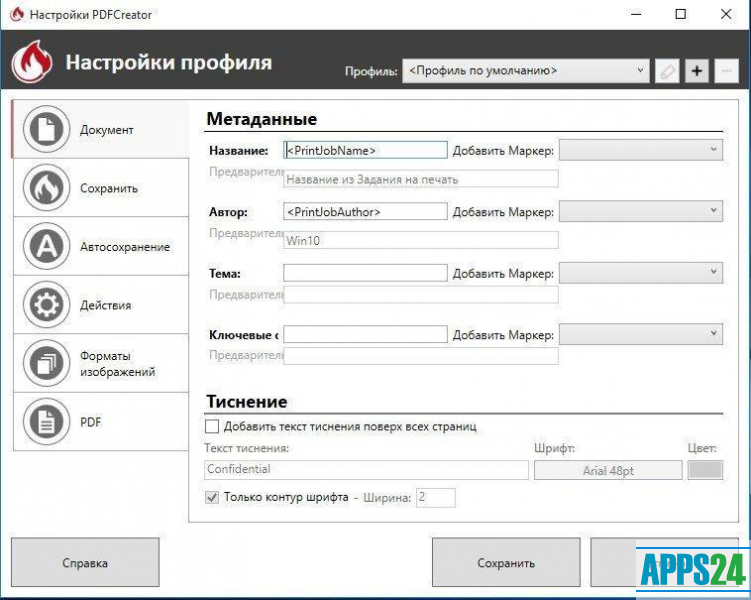The width and height of the screenshot is (751, 600).
Task: Expand Добавить Маркер dropdown for Ключевые слова
Action: [641, 334]
